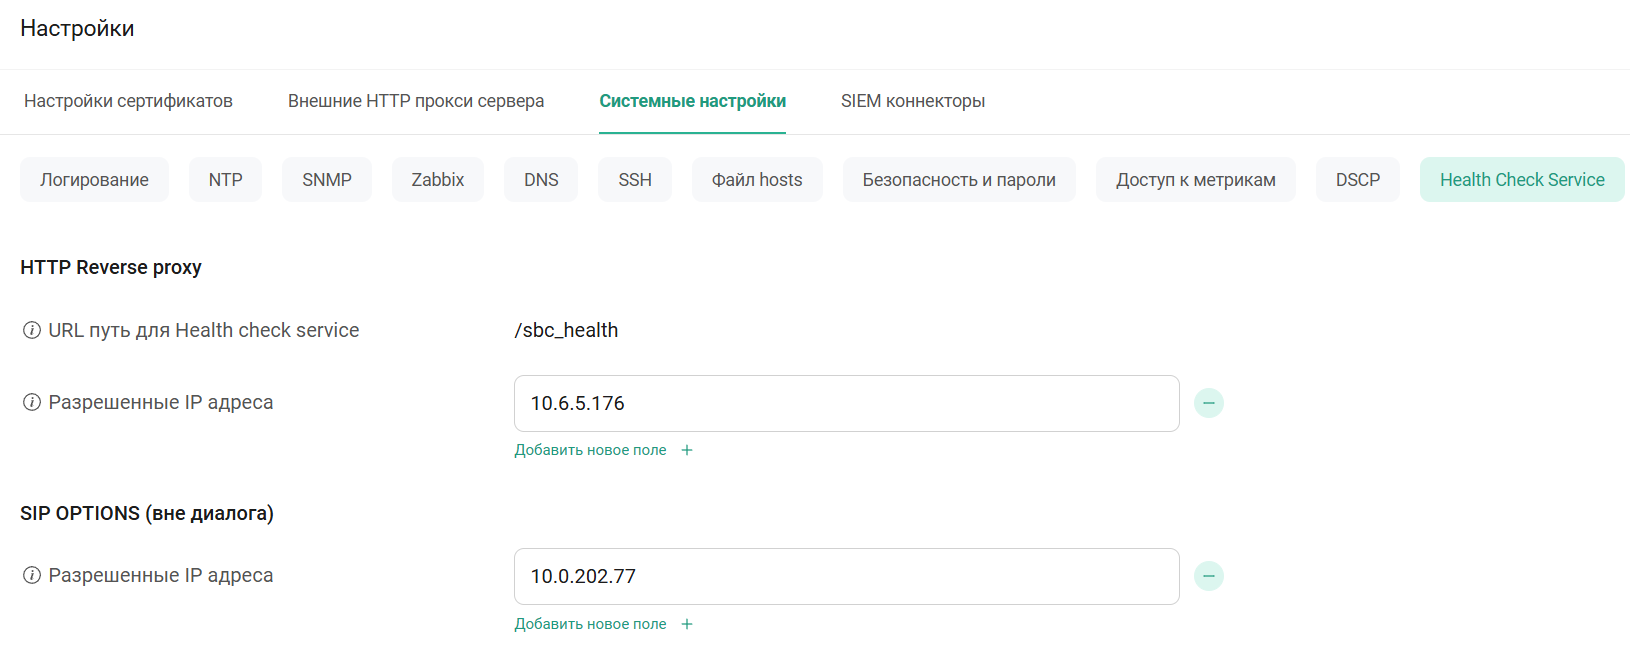Click info icon beside SIP Разрешенные IP адреса

[32, 575]
